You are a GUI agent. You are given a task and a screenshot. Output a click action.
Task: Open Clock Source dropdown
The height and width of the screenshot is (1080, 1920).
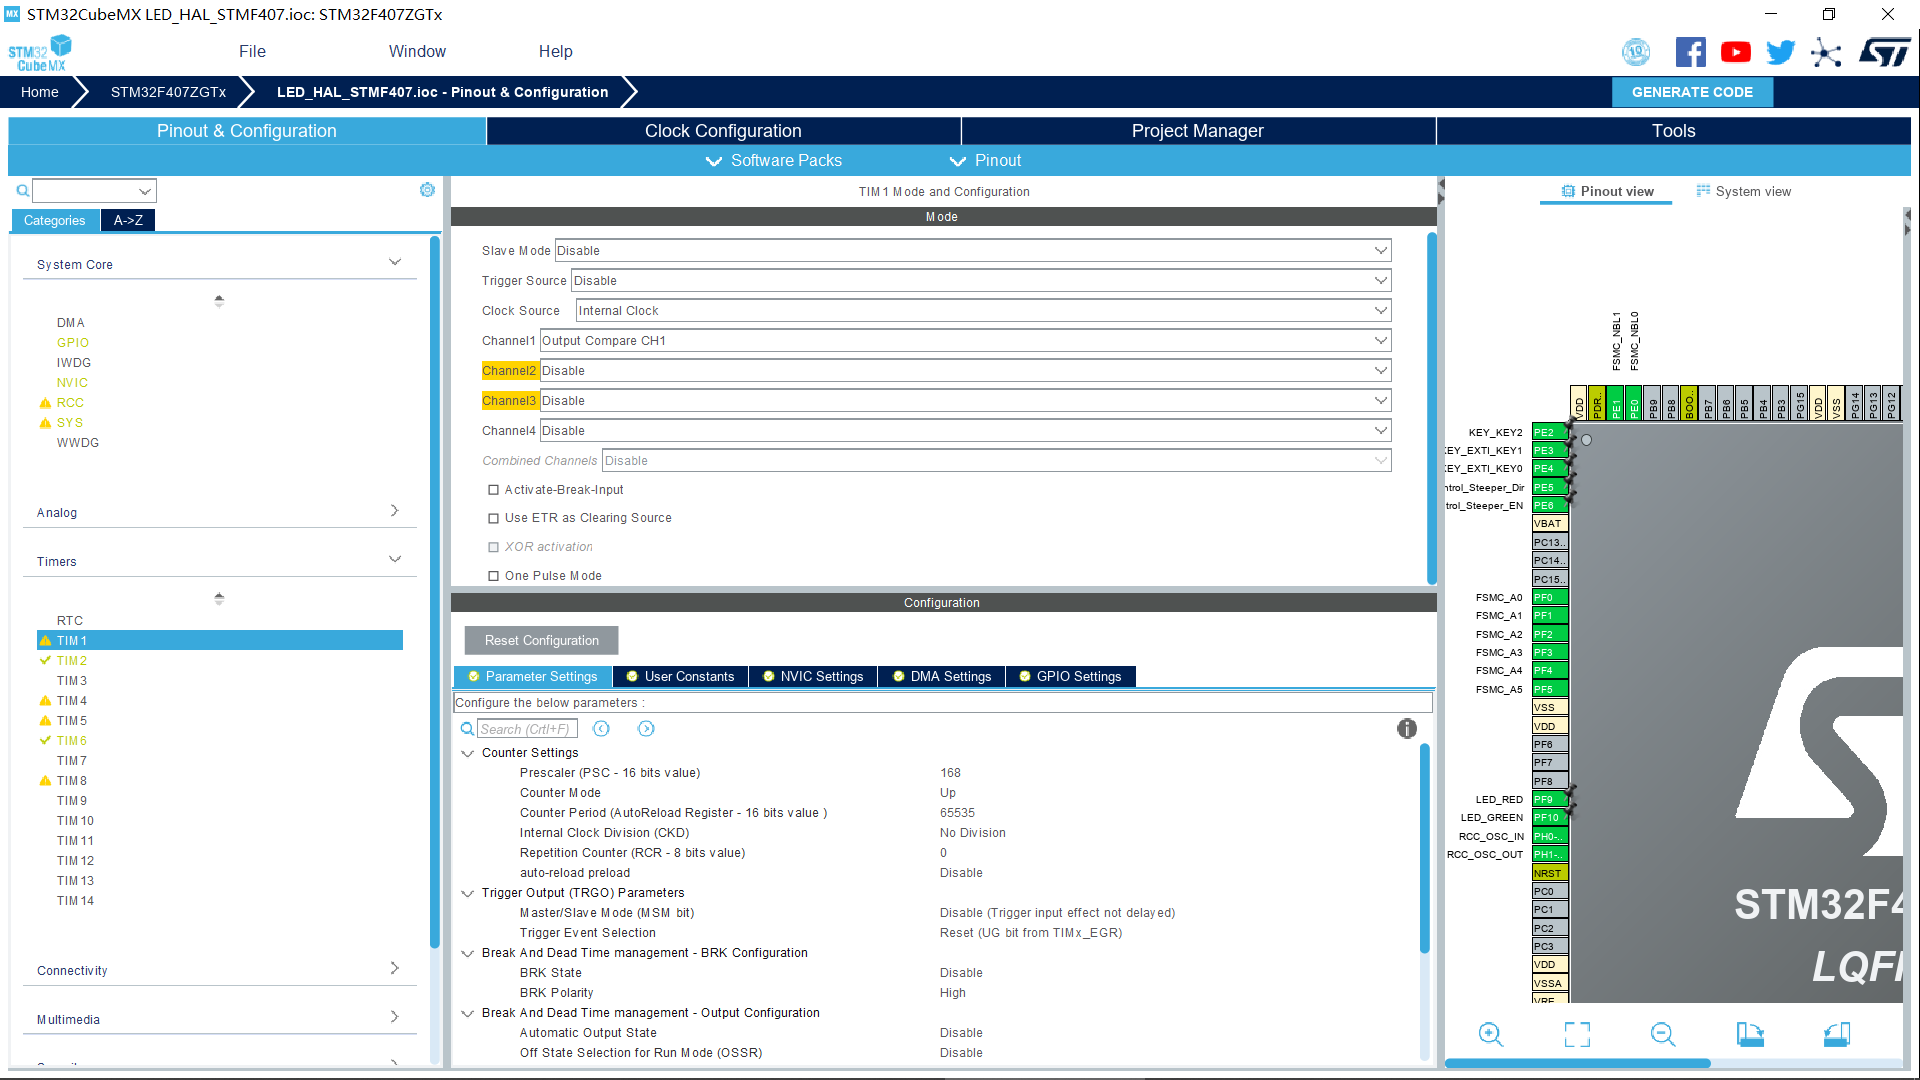pos(983,311)
